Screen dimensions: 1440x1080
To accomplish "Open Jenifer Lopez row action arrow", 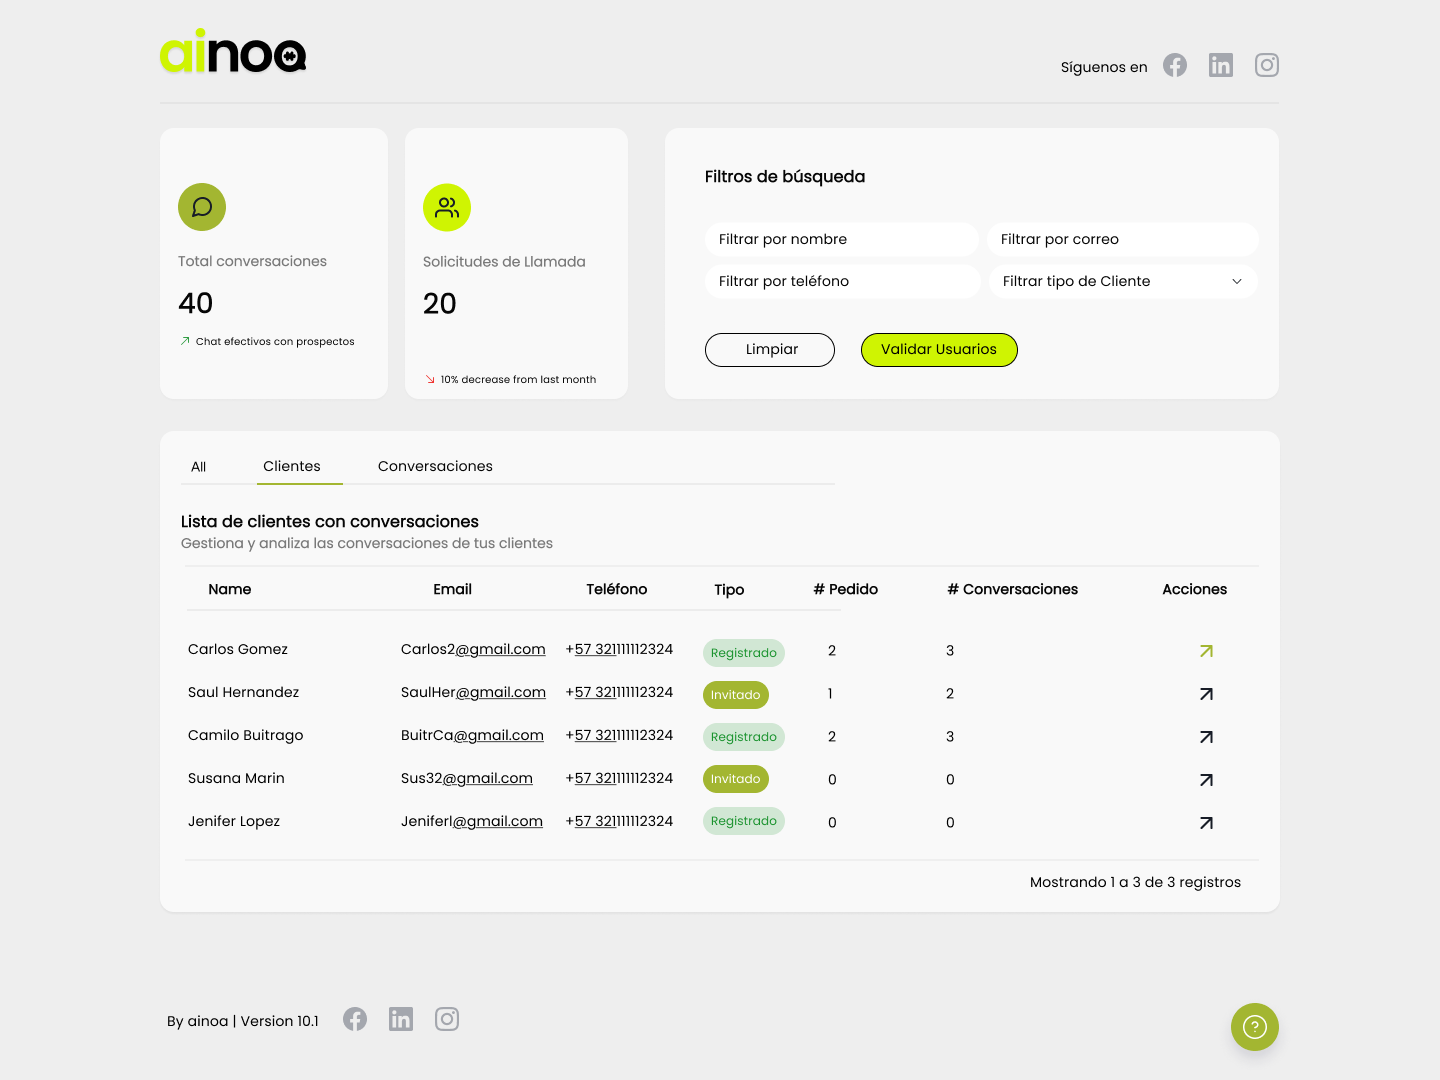I will pos(1206,823).
